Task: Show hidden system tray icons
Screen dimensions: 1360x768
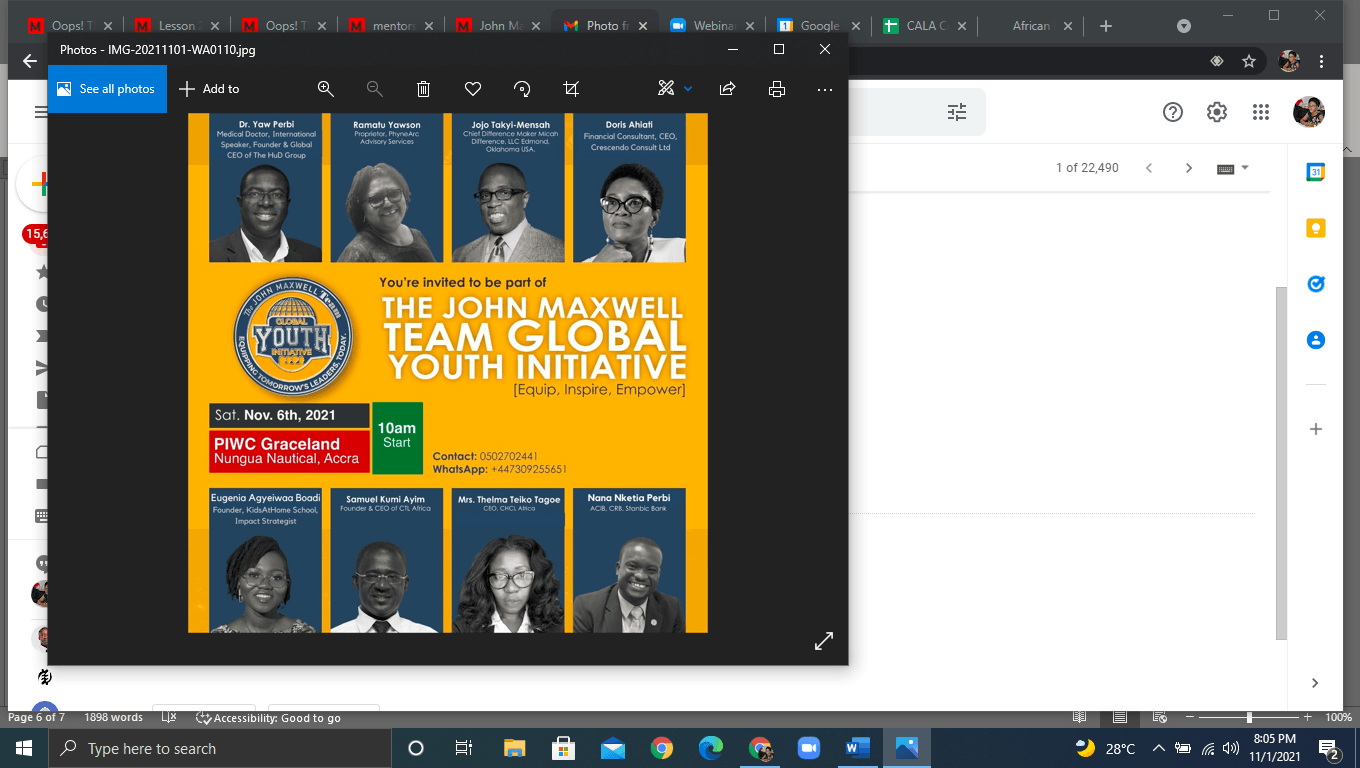Action: 1159,748
